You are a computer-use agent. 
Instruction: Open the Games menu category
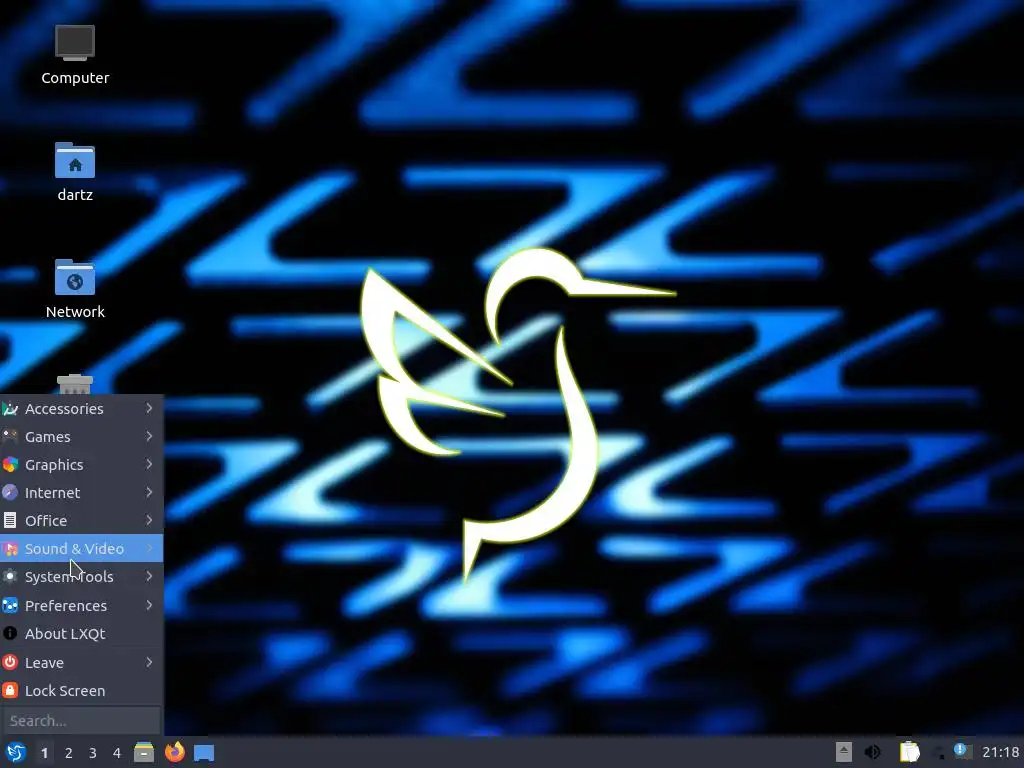click(x=82, y=436)
